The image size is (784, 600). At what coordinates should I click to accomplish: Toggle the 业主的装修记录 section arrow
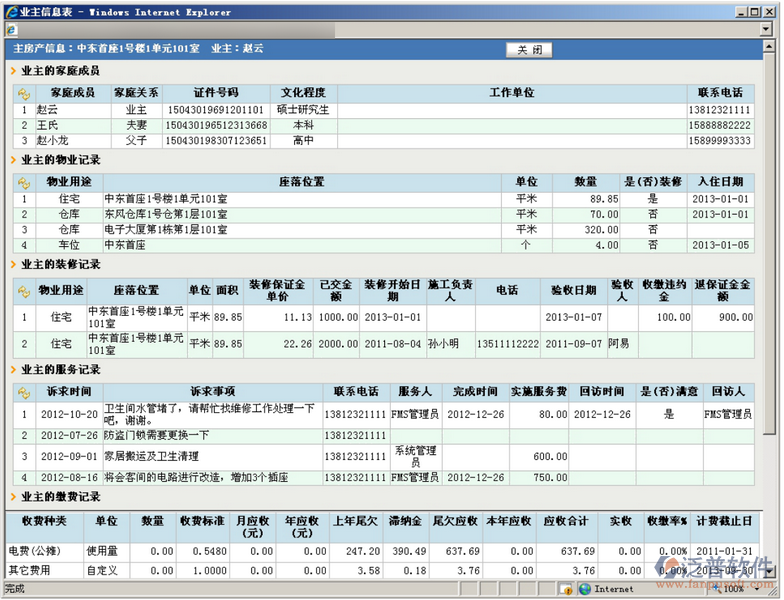tap(13, 266)
